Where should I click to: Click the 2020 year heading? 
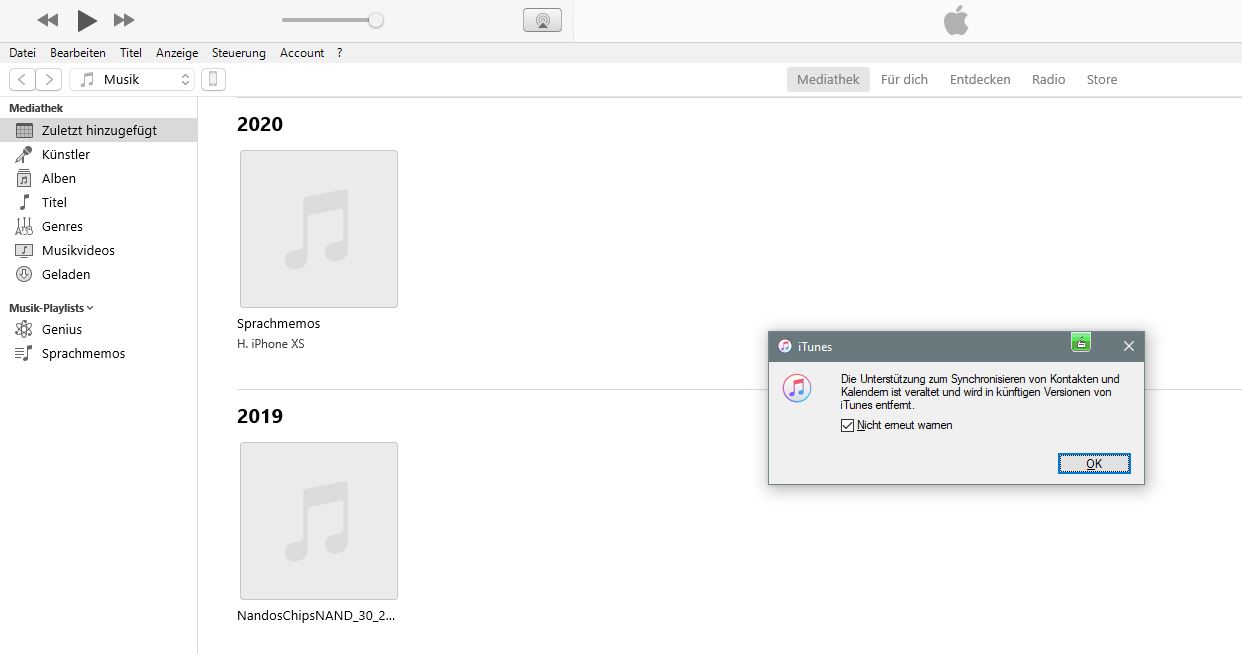(x=260, y=124)
